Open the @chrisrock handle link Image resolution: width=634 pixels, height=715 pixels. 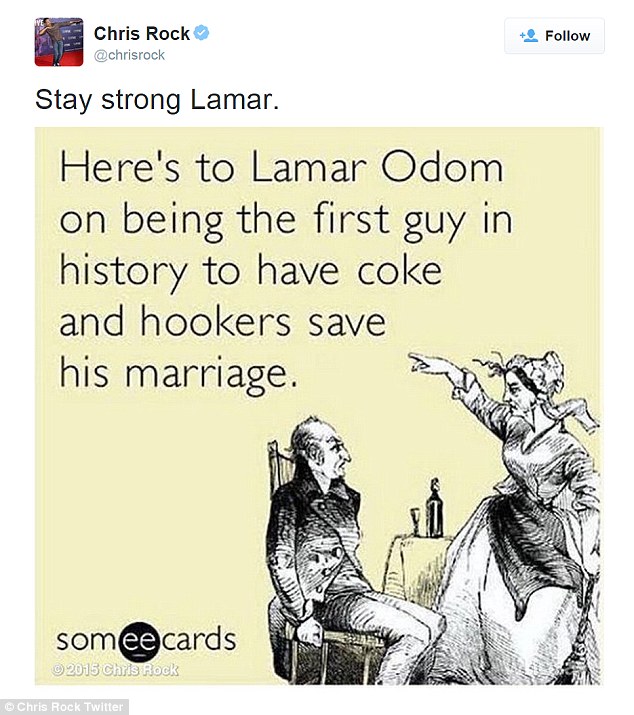tap(129, 55)
